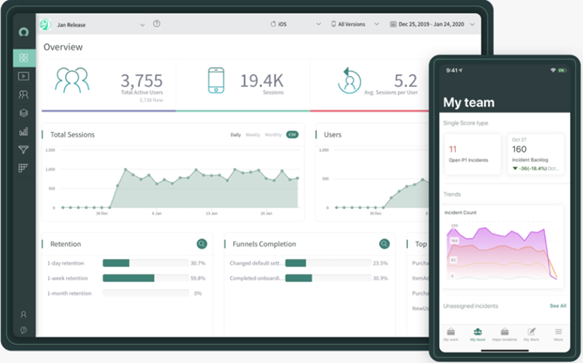583x363 pixels.
Task: Click the CSV export button on Total Sessions
Action: pos(292,135)
